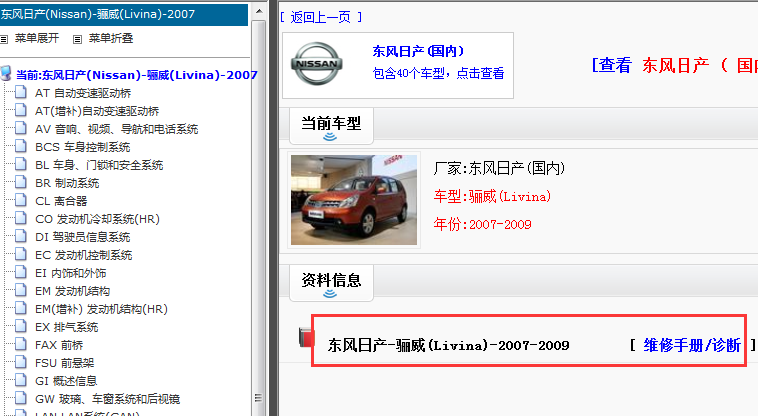
Task: Click the [查看 东风日产 link at top right
Action: (x=675, y=65)
